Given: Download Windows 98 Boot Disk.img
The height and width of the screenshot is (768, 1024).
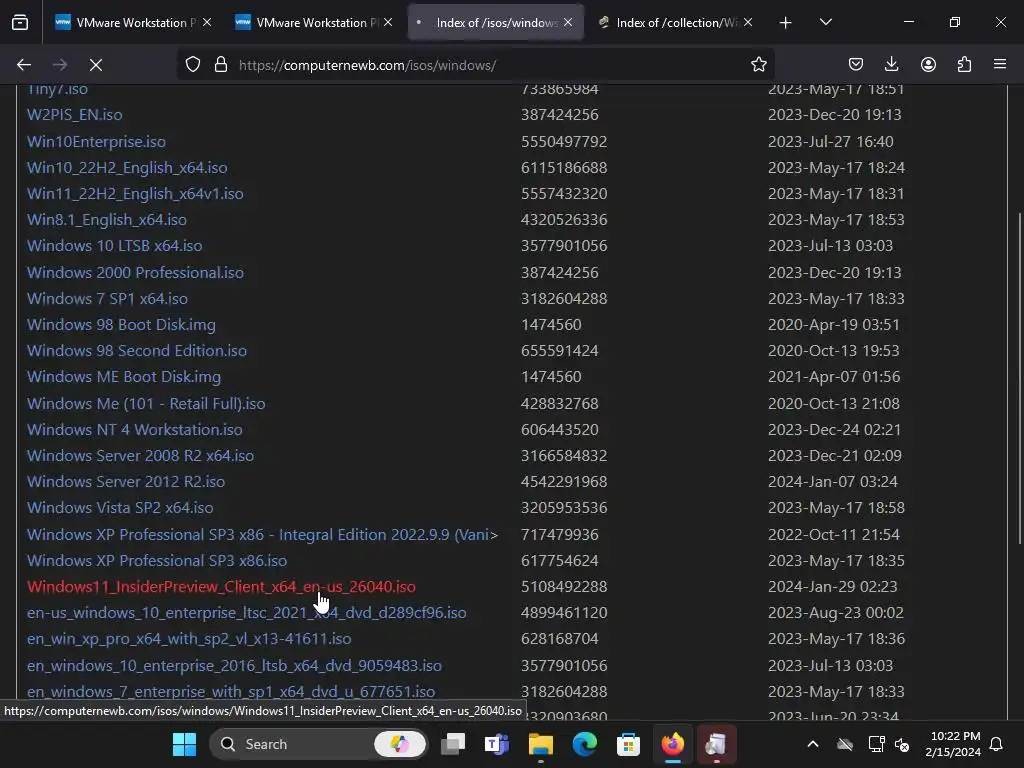Looking at the screenshot, I should pyautogui.click(x=121, y=325).
